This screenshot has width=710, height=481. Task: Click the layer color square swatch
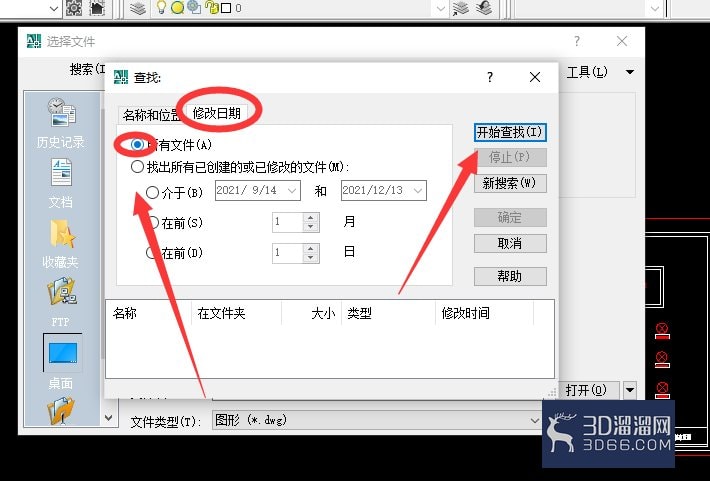(226, 8)
